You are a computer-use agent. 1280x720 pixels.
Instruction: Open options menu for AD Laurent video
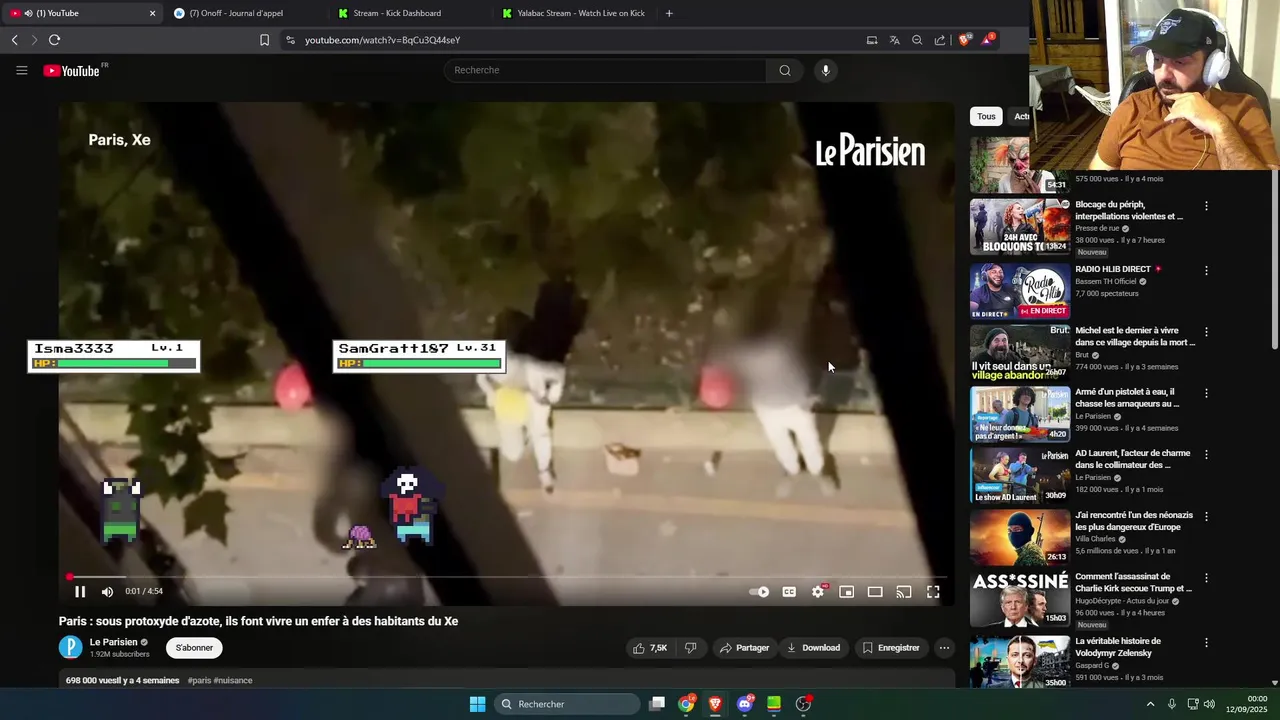(x=1206, y=454)
